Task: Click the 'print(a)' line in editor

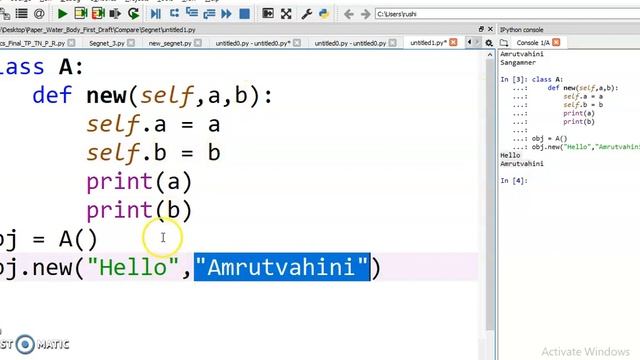Action: (139, 182)
